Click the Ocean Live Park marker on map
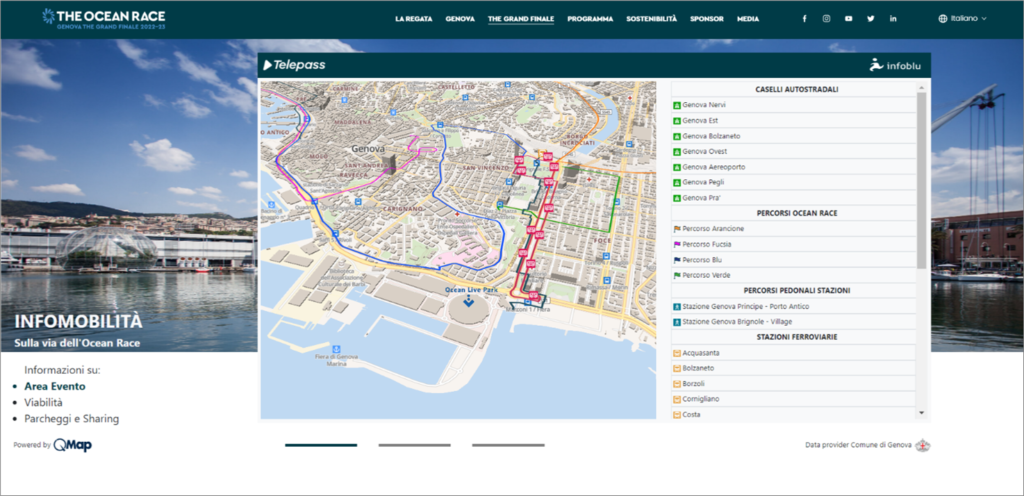This screenshot has height=496, width=1024. pyautogui.click(x=468, y=300)
